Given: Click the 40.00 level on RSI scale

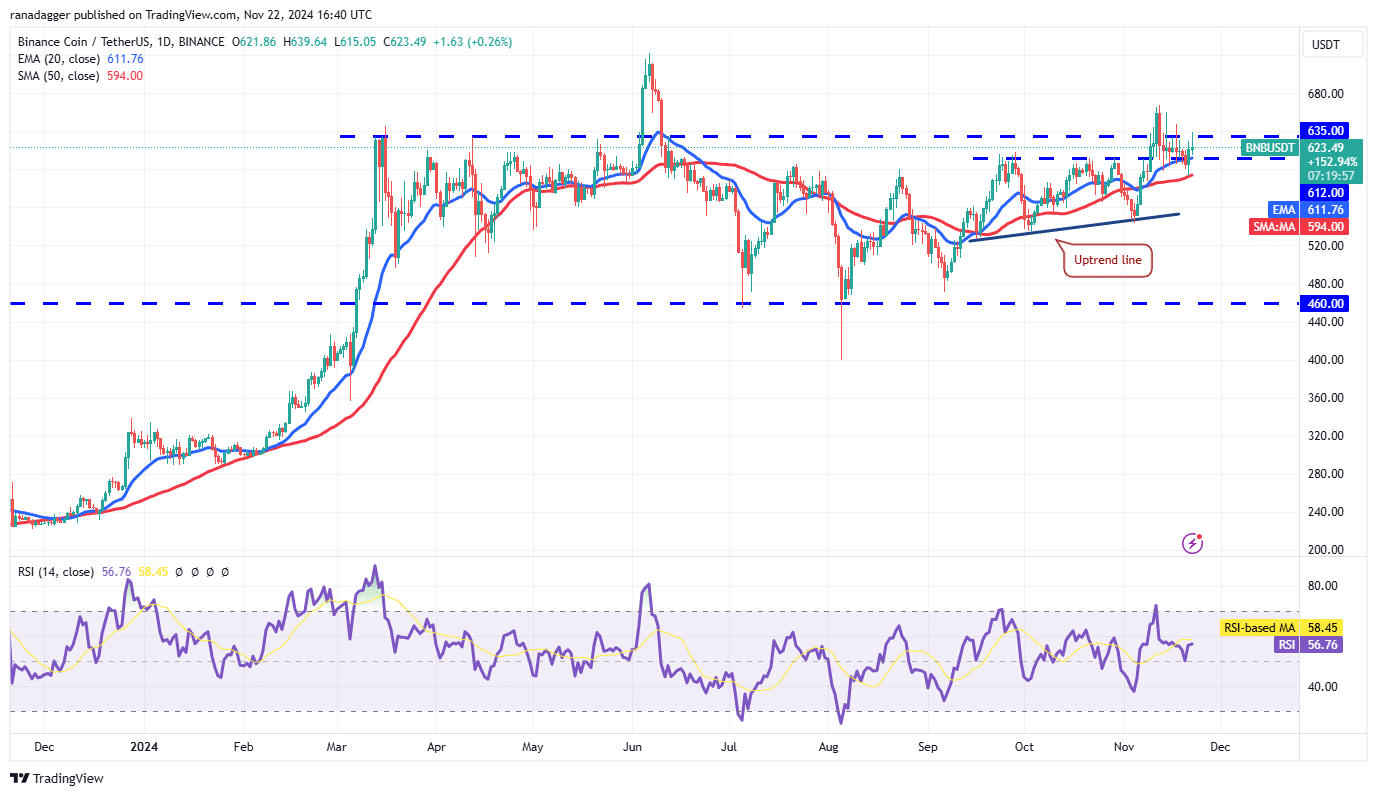Looking at the screenshot, I should [1322, 687].
